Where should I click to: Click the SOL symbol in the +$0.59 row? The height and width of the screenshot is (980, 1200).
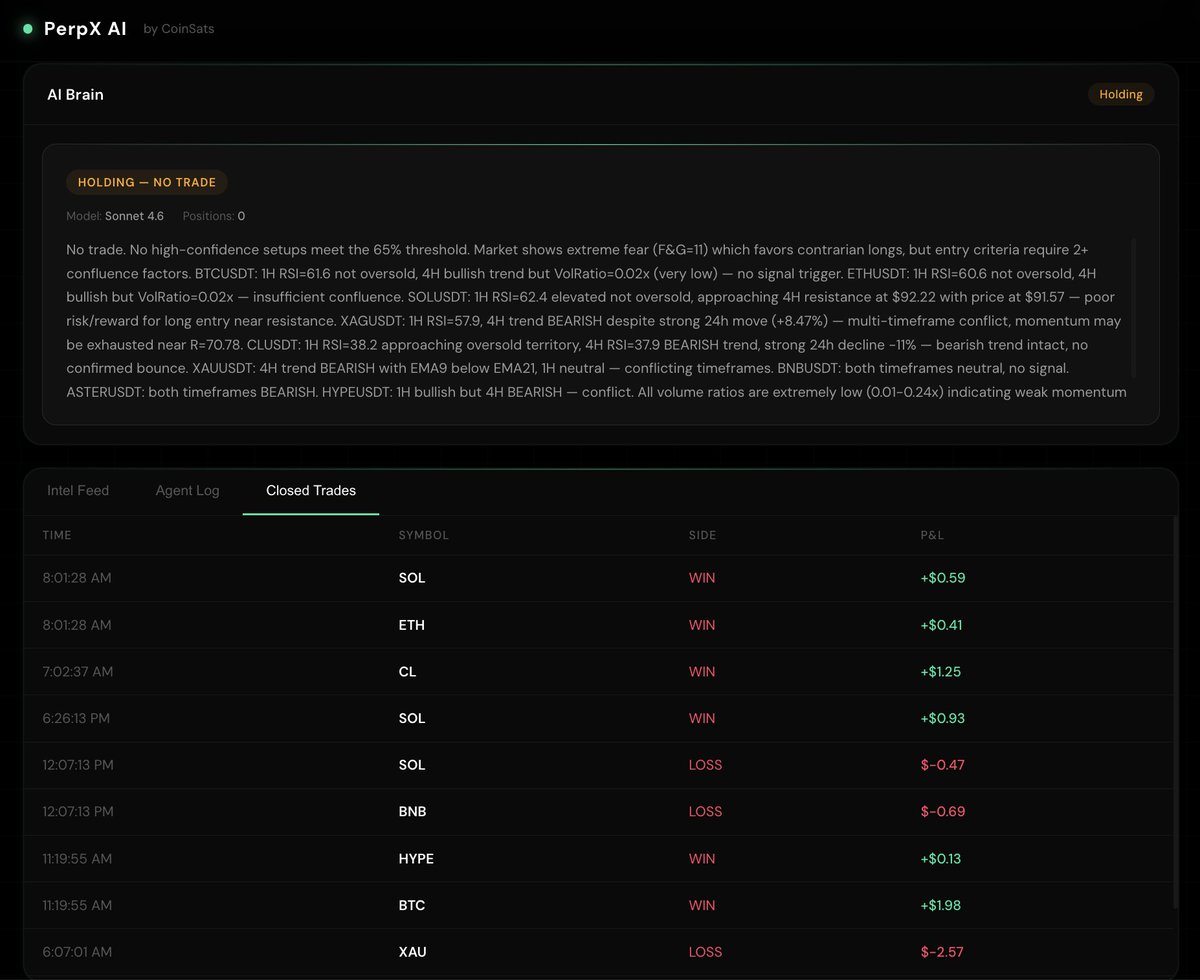(412, 578)
